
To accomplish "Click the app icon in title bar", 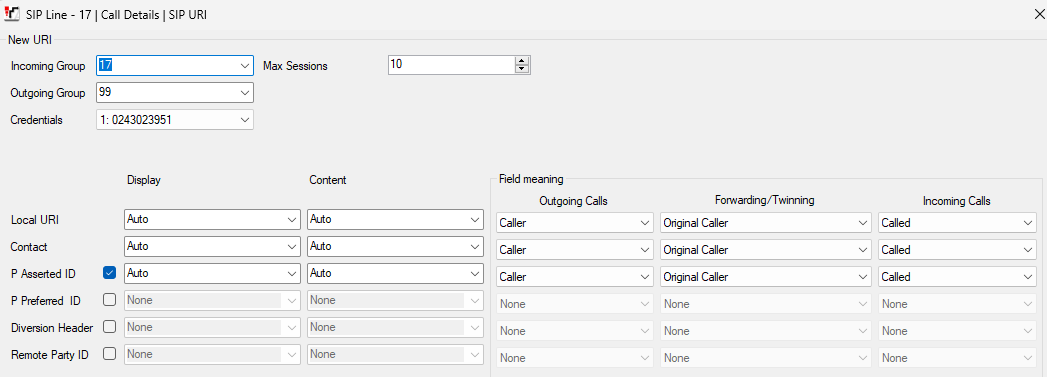I will click(x=11, y=14).
